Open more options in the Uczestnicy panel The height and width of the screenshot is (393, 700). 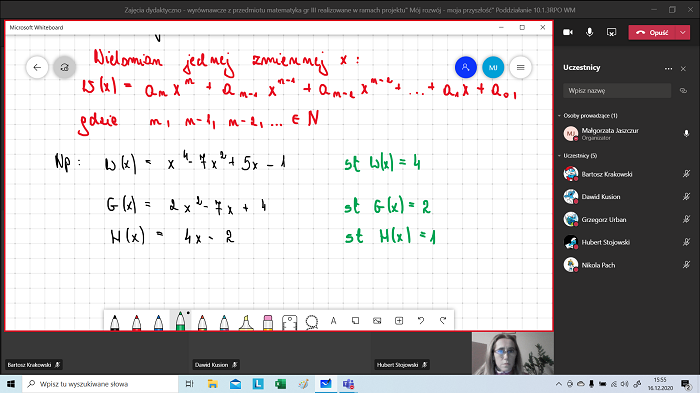click(668, 68)
